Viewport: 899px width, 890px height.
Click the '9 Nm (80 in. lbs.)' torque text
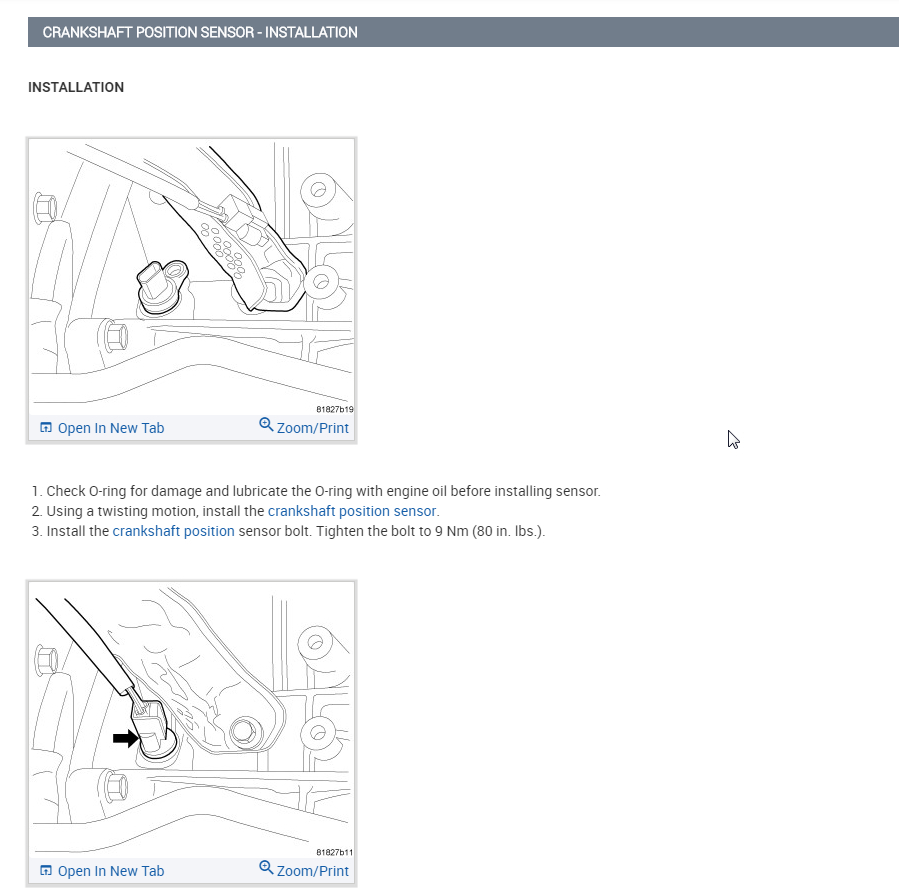(x=490, y=531)
